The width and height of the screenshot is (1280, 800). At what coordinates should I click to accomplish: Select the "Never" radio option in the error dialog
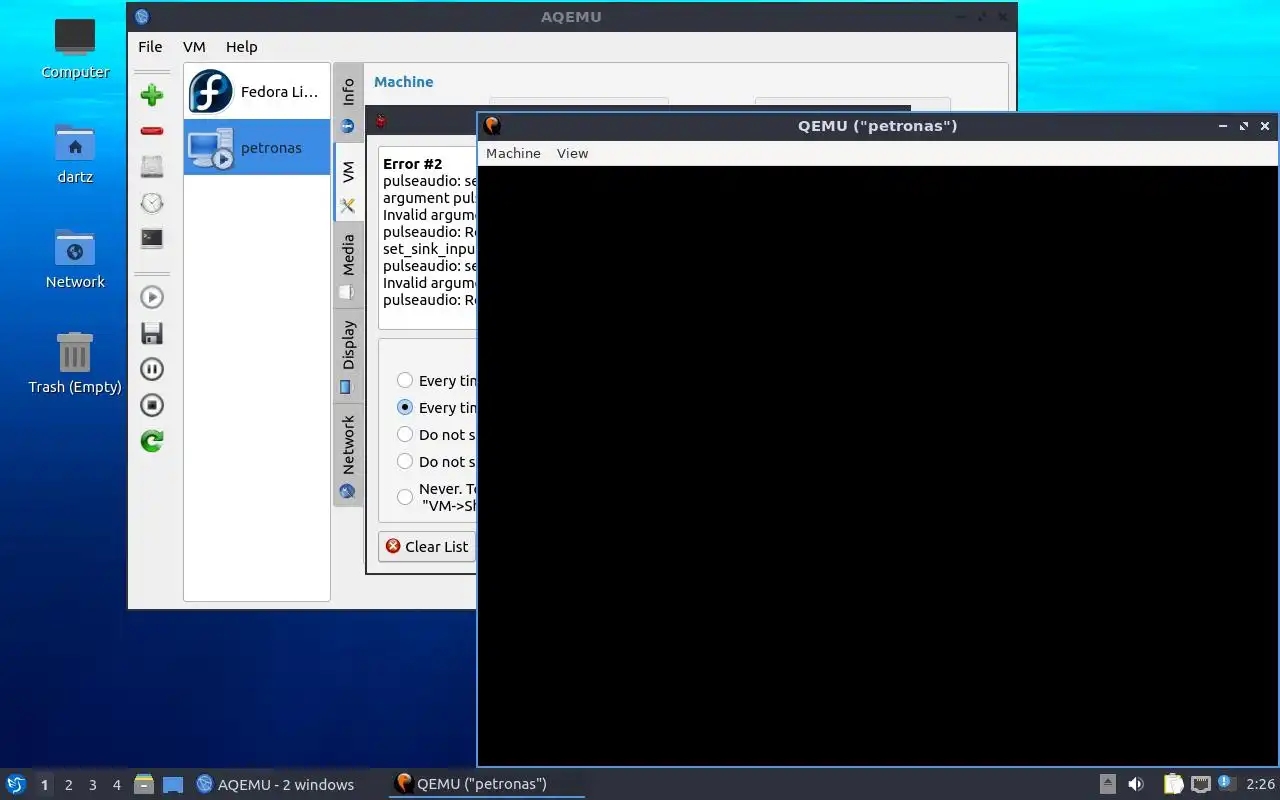tap(405, 497)
